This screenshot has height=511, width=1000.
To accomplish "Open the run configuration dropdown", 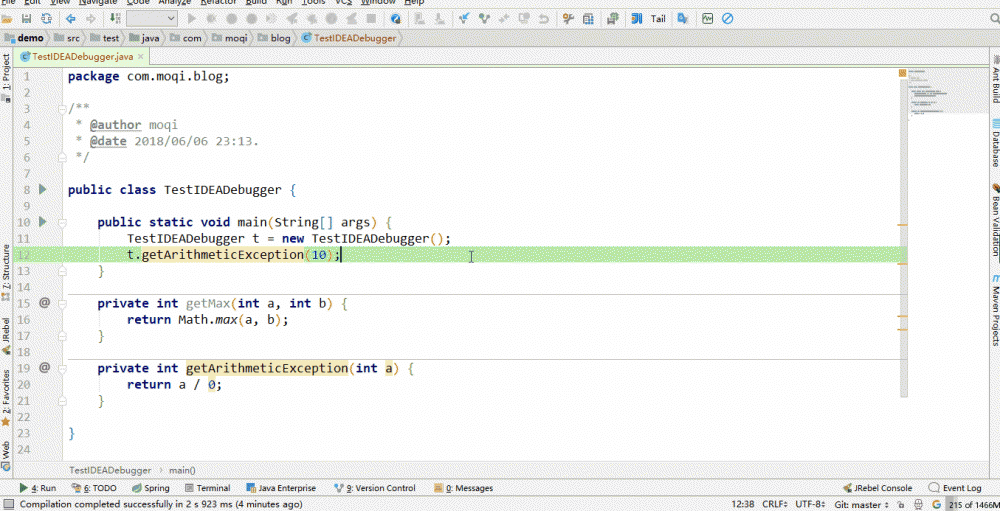I will (152, 18).
